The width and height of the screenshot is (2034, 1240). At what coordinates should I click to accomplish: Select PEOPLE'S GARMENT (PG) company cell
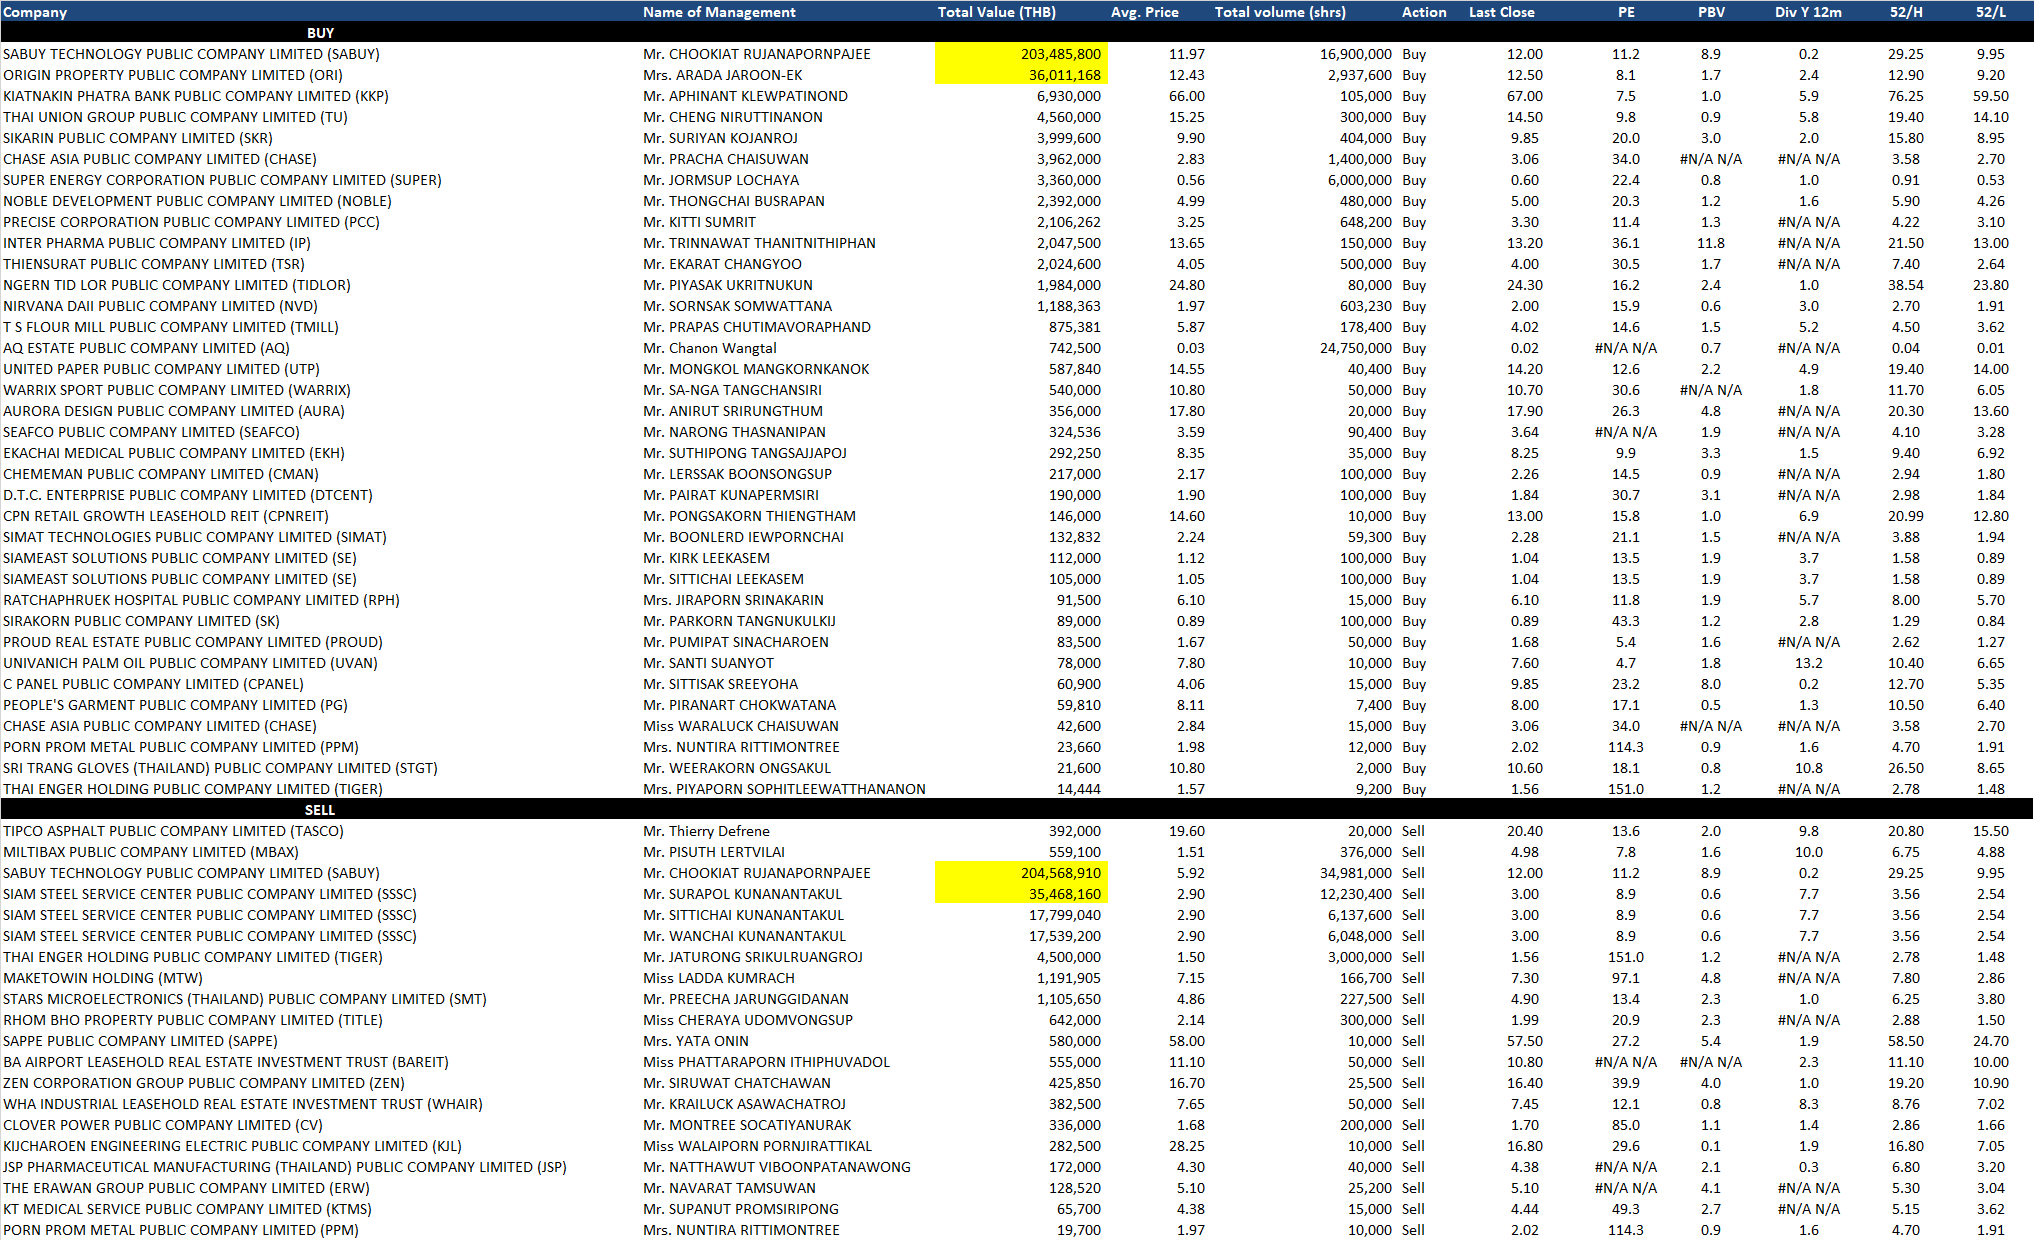[175, 705]
